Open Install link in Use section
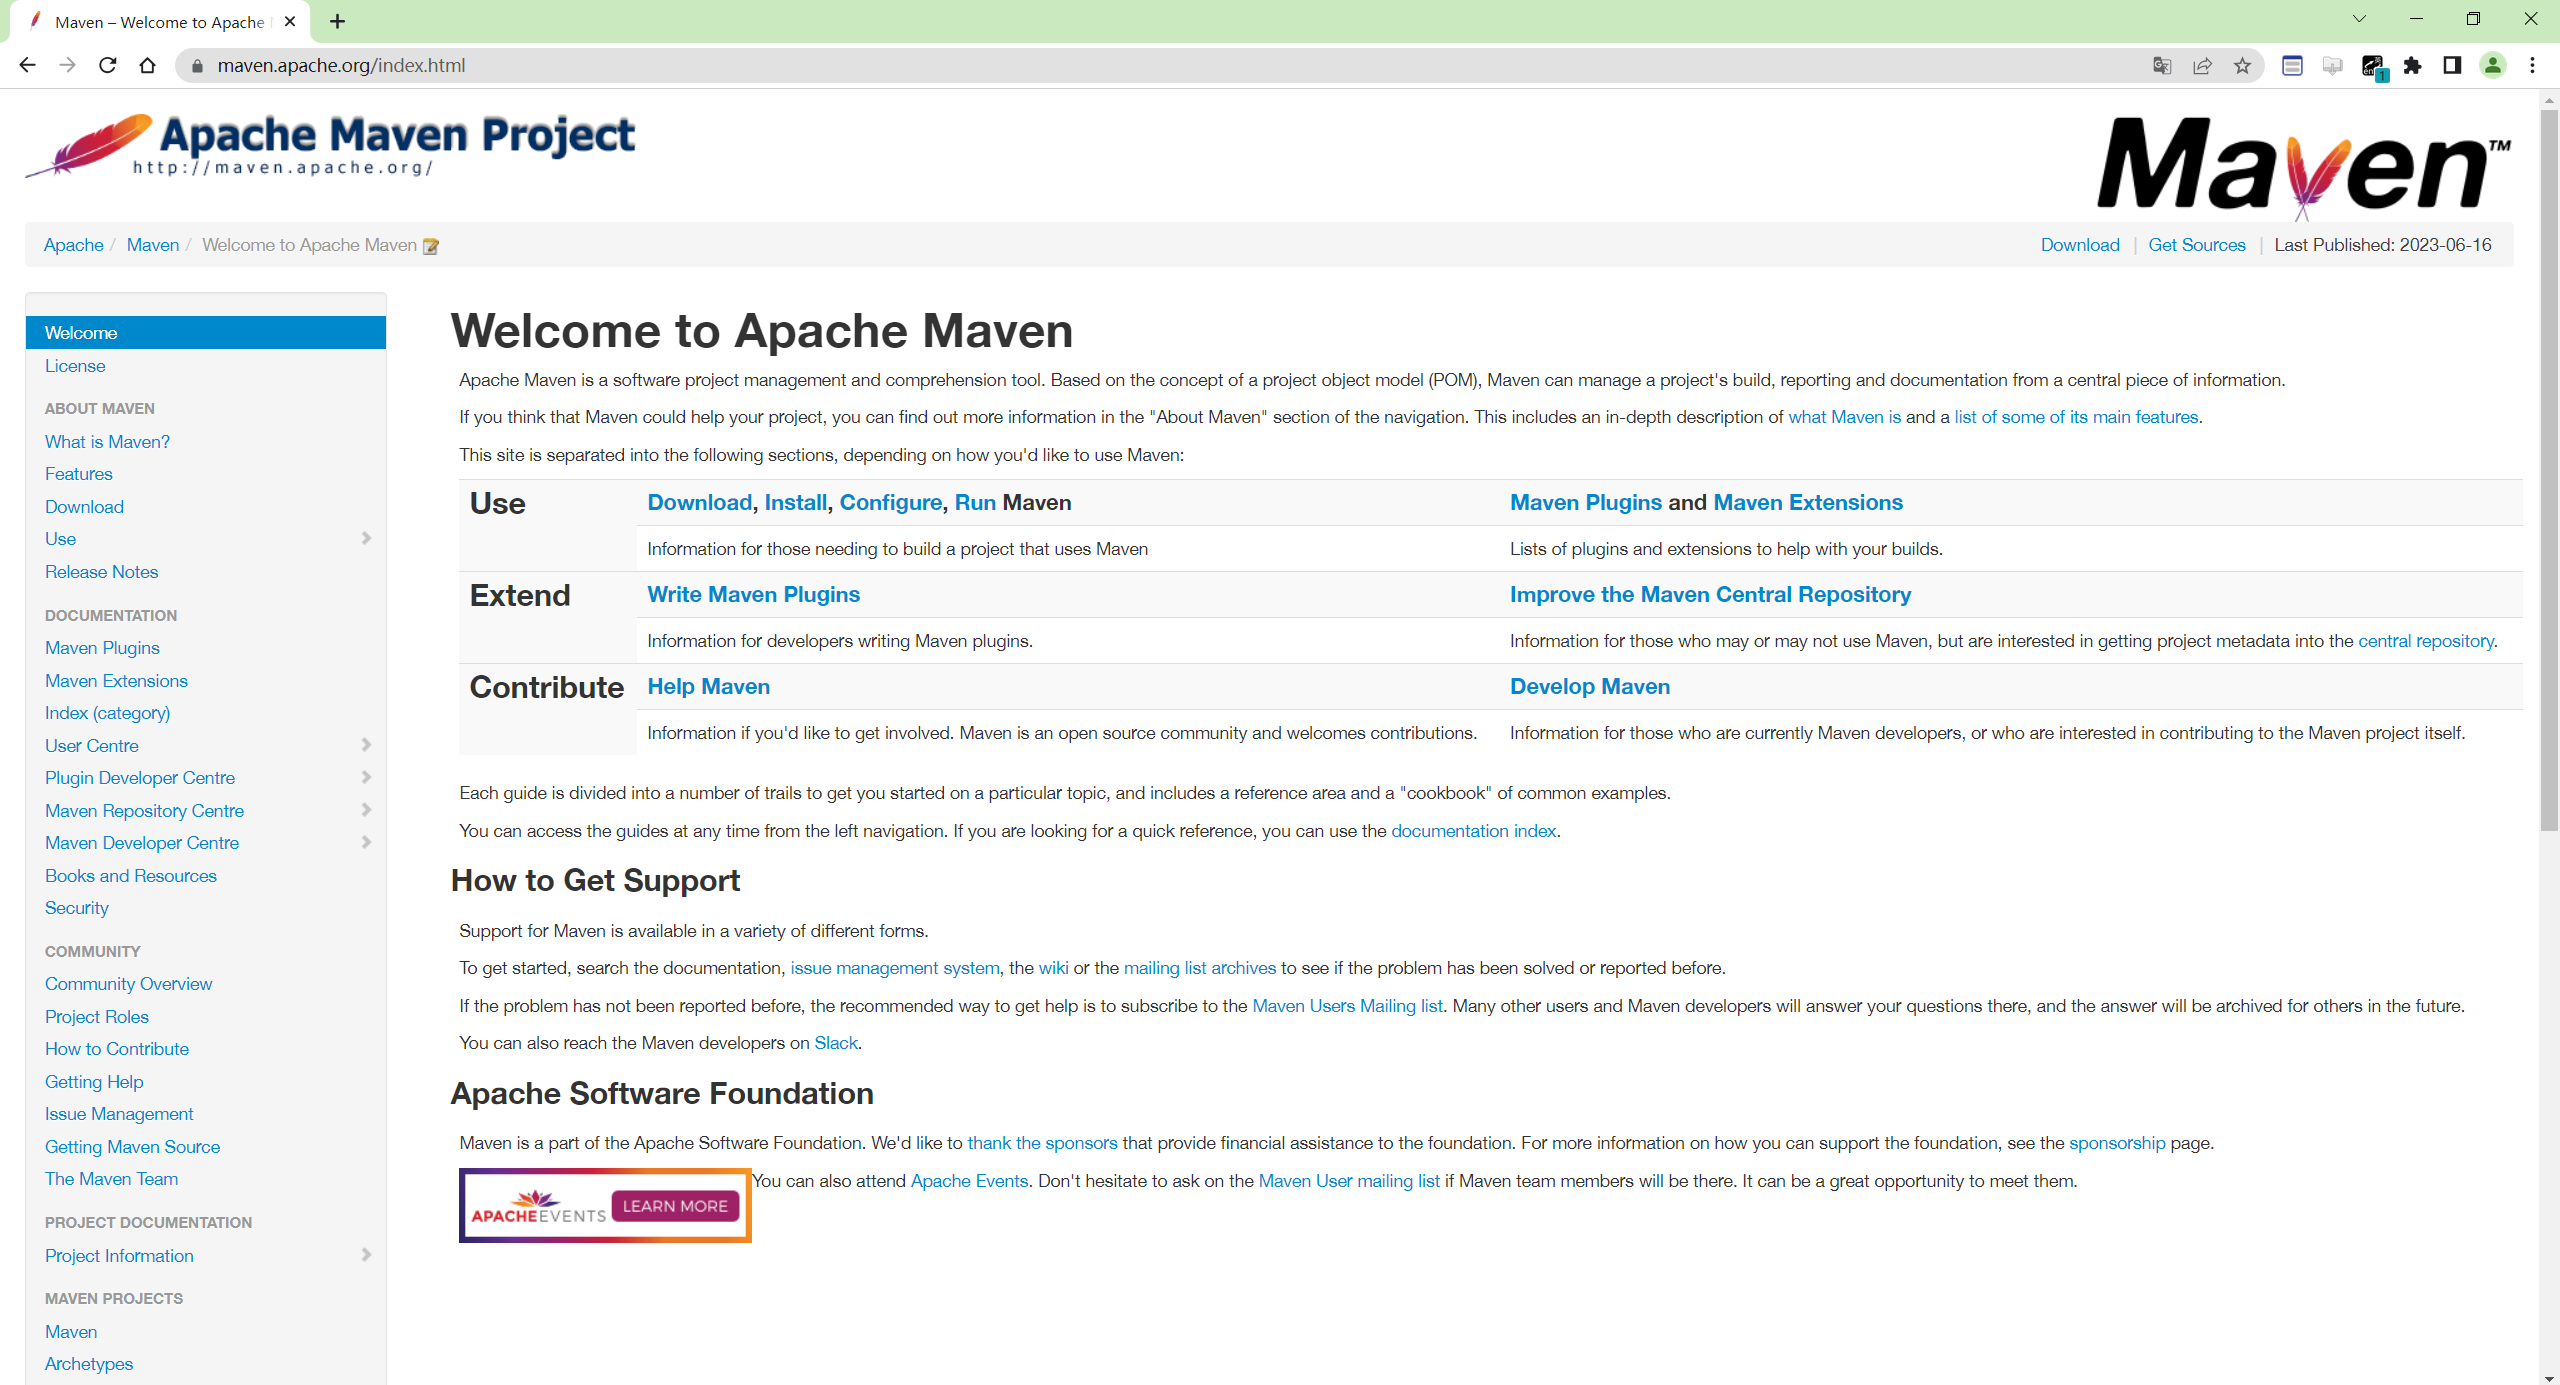Screen dimensions: 2560x1385 point(796,503)
